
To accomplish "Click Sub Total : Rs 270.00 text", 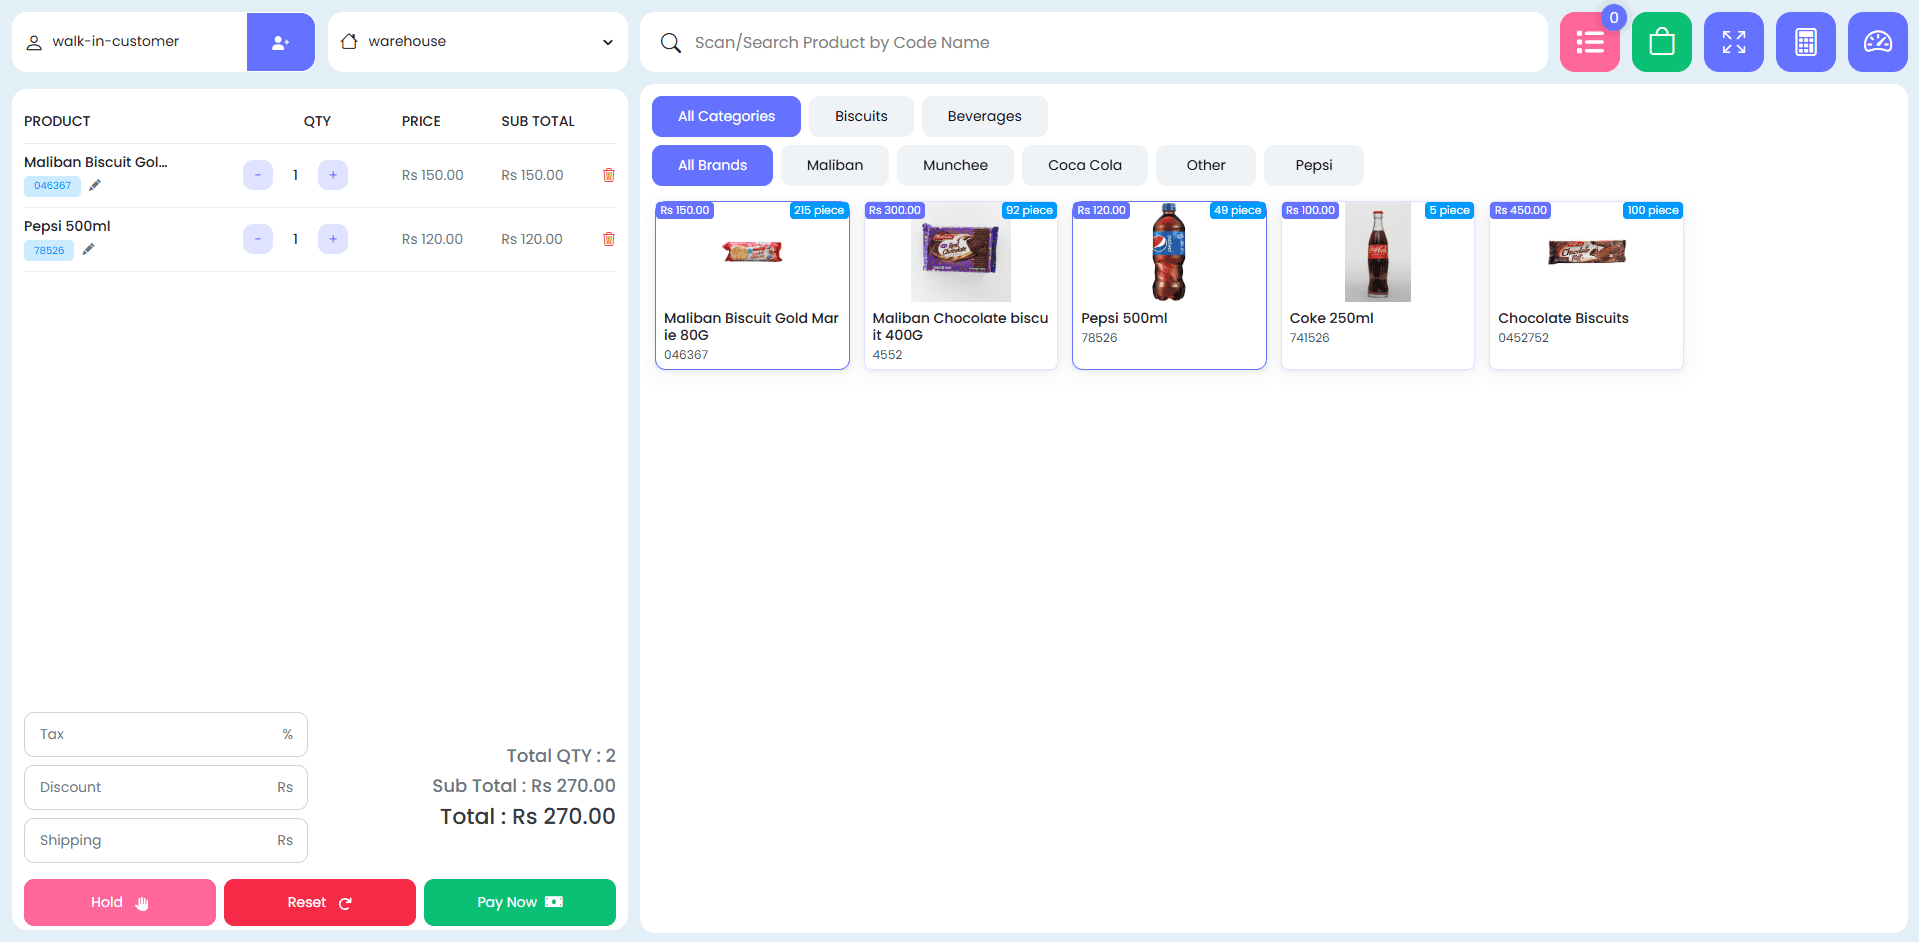I will 524,786.
